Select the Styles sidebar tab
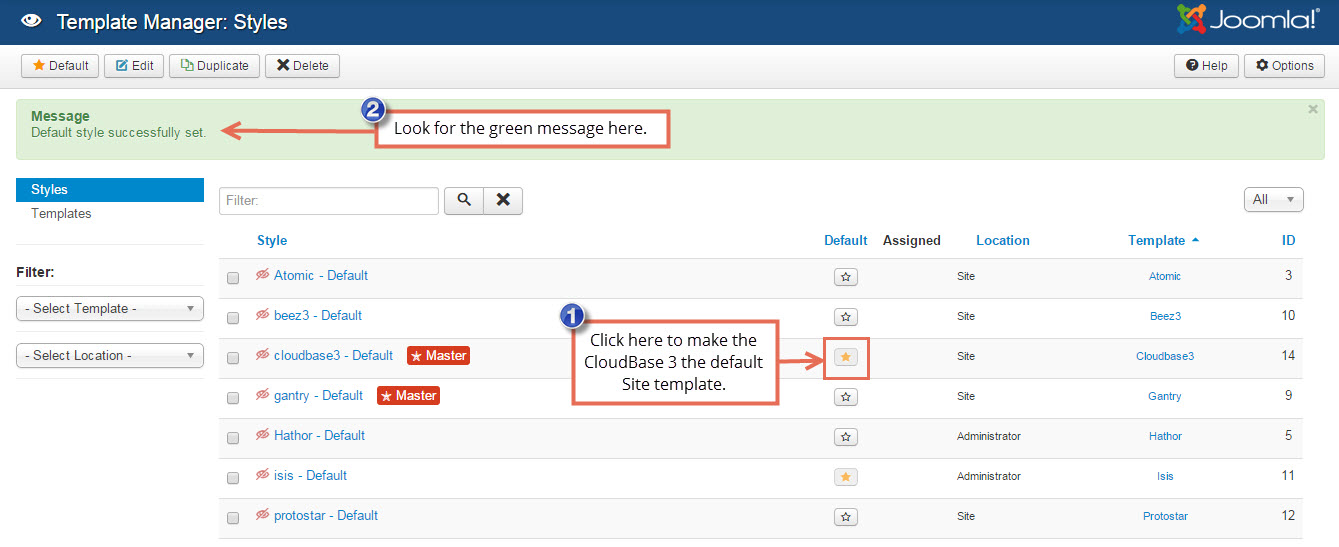1339x547 pixels. (110, 190)
